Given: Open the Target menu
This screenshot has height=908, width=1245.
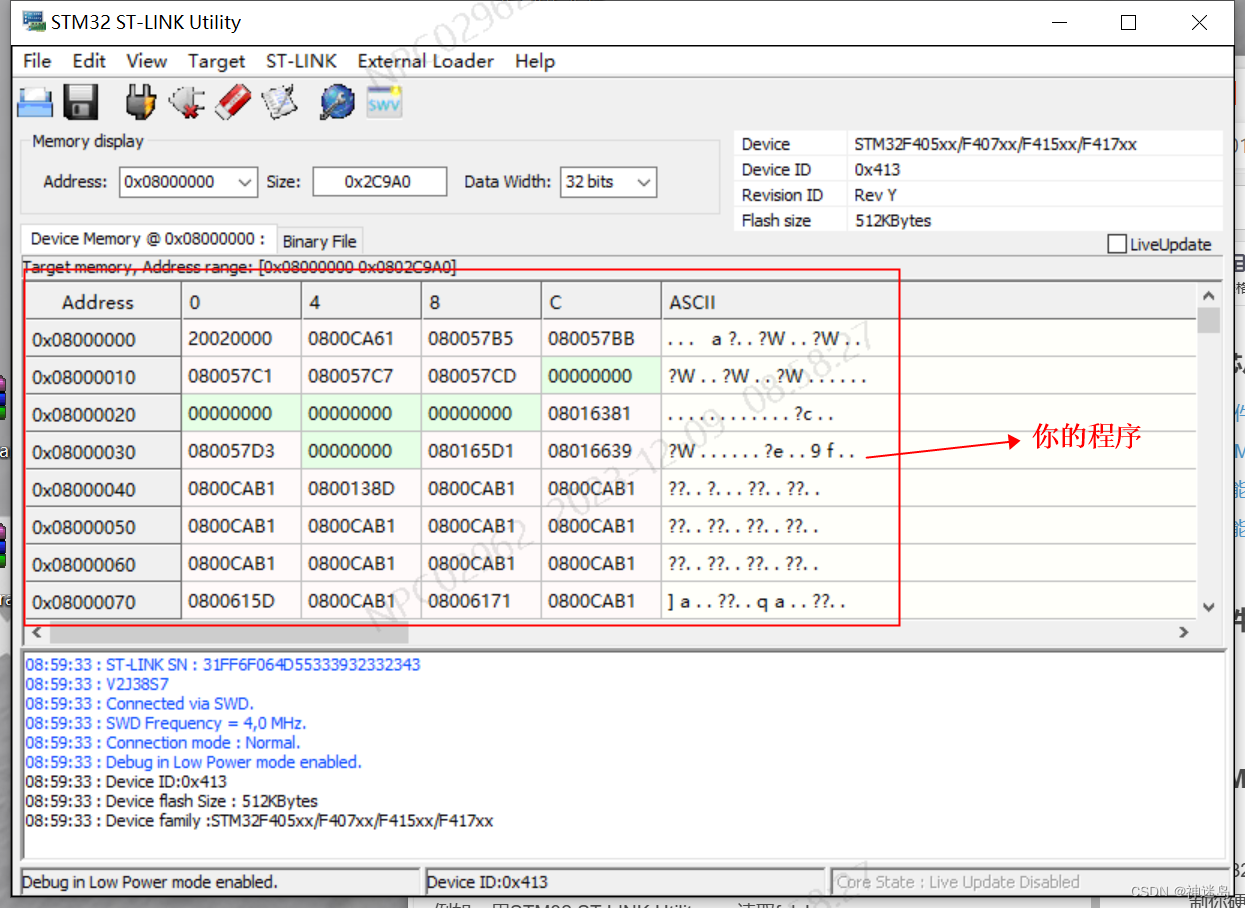Looking at the screenshot, I should (216, 61).
